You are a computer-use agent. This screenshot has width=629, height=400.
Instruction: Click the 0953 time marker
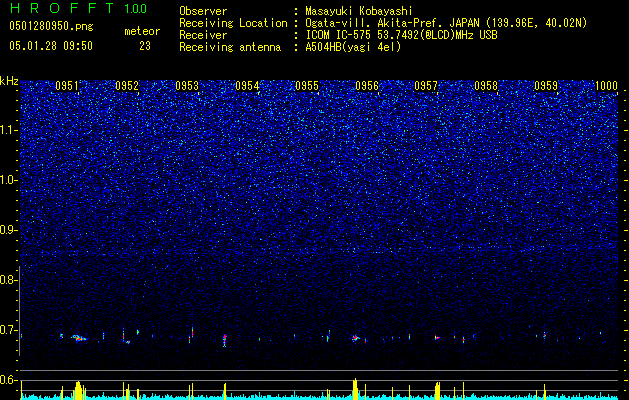tap(187, 85)
